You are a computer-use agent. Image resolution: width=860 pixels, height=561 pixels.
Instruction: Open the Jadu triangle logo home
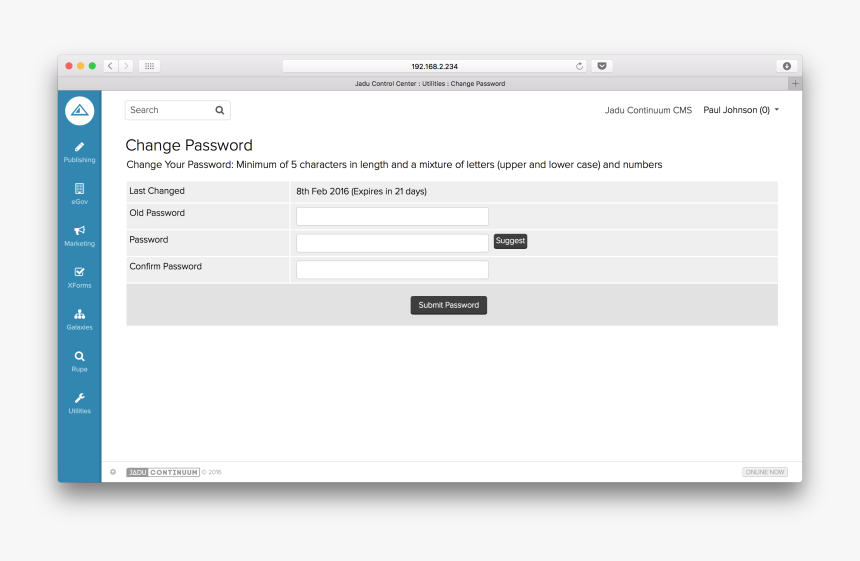[80, 111]
